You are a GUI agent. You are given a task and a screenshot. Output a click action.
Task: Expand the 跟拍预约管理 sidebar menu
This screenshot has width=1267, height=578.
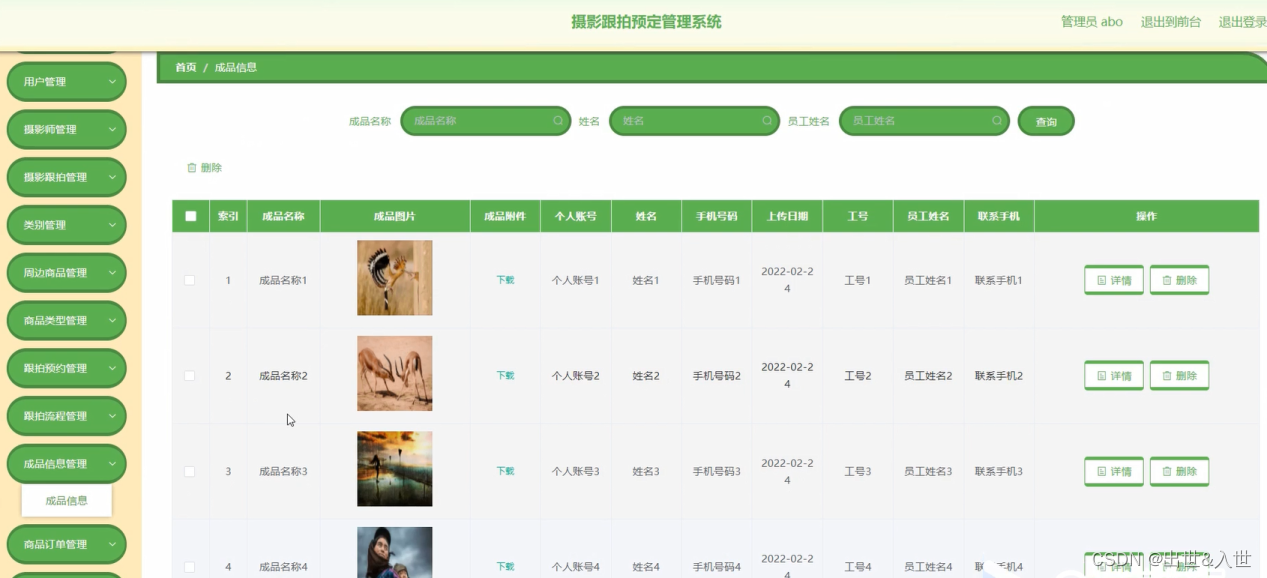pyautogui.click(x=67, y=368)
